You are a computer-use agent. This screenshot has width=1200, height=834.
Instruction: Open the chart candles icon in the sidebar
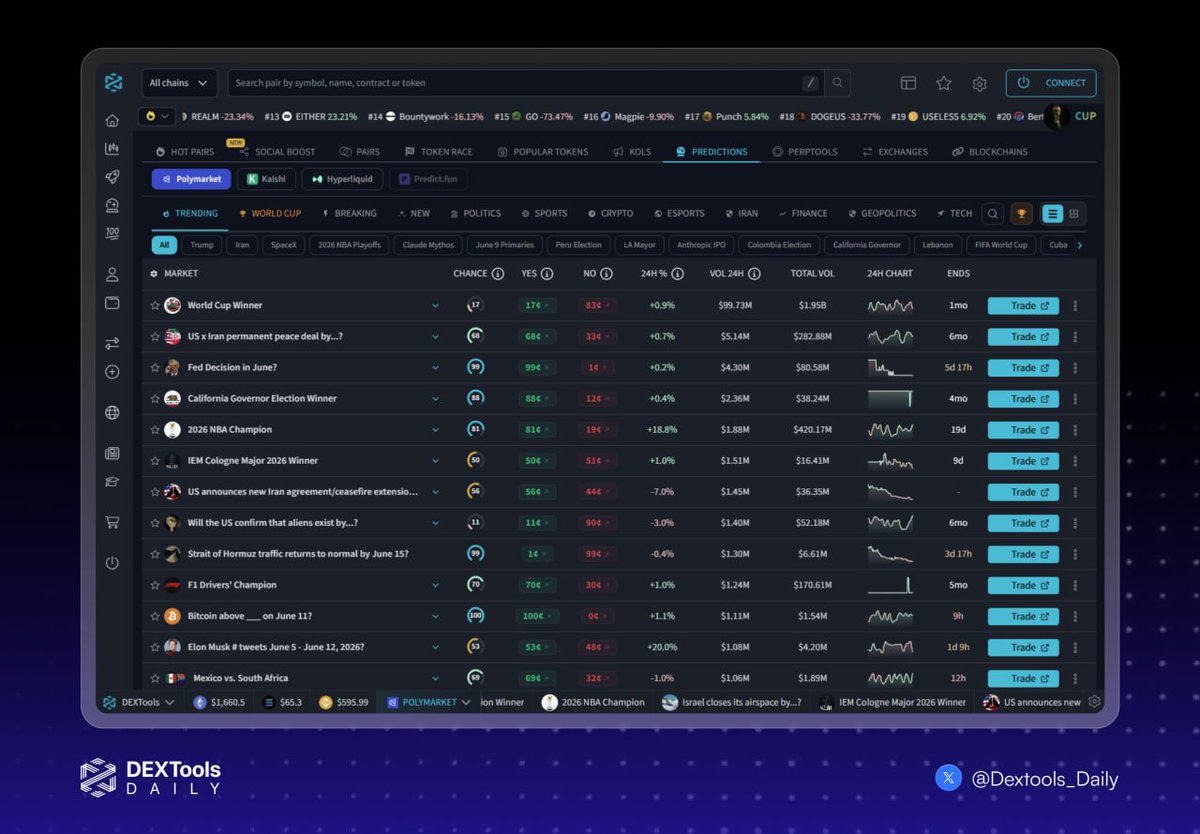coord(112,149)
